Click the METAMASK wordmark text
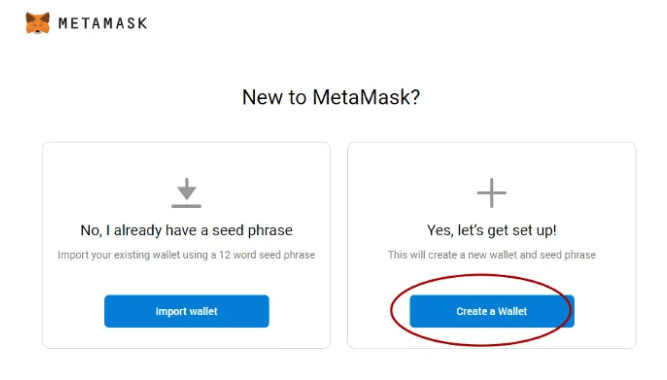 (103, 23)
